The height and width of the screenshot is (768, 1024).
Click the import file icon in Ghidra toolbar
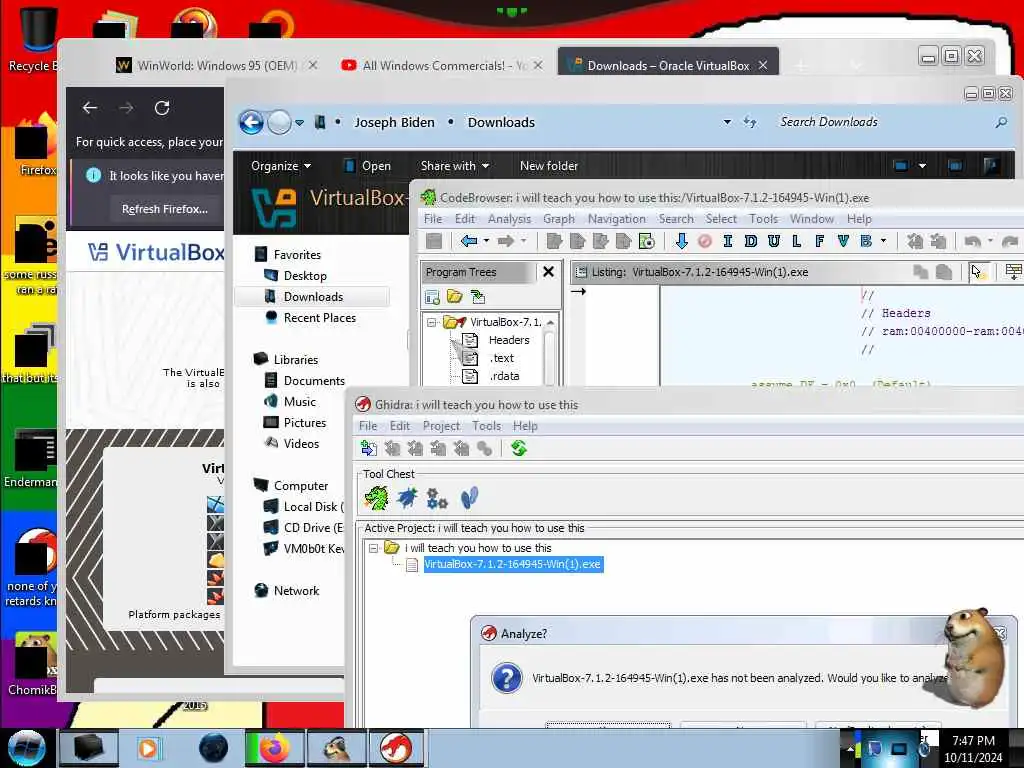coord(368,448)
